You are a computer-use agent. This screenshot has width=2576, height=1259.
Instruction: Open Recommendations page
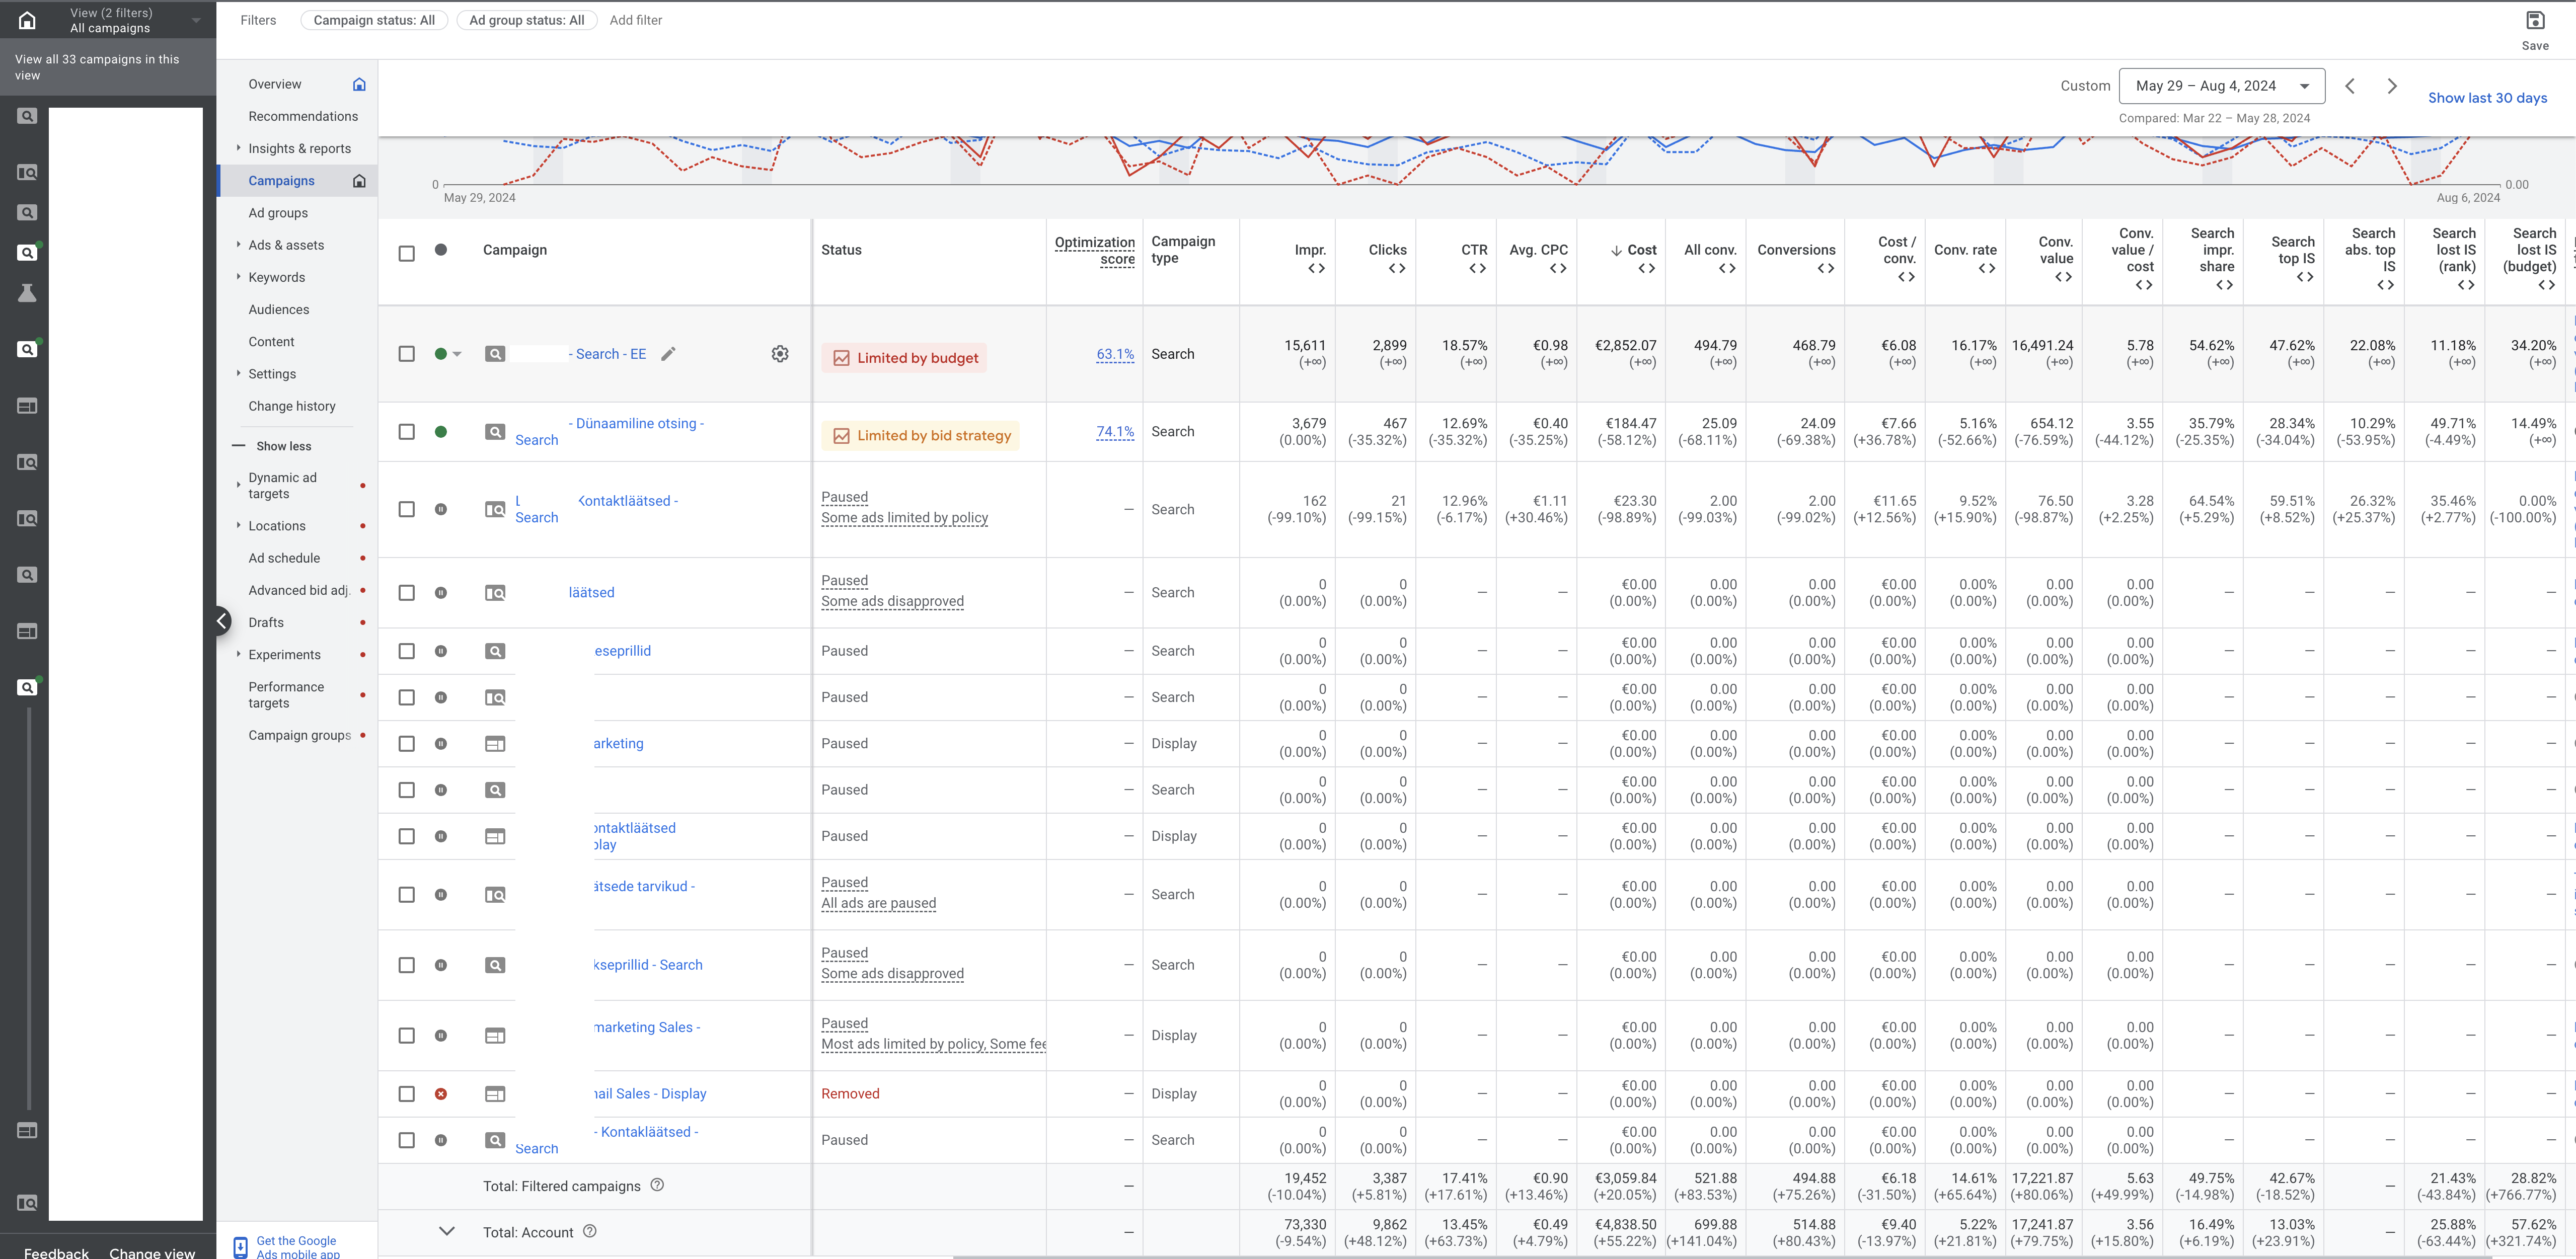point(303,116)
